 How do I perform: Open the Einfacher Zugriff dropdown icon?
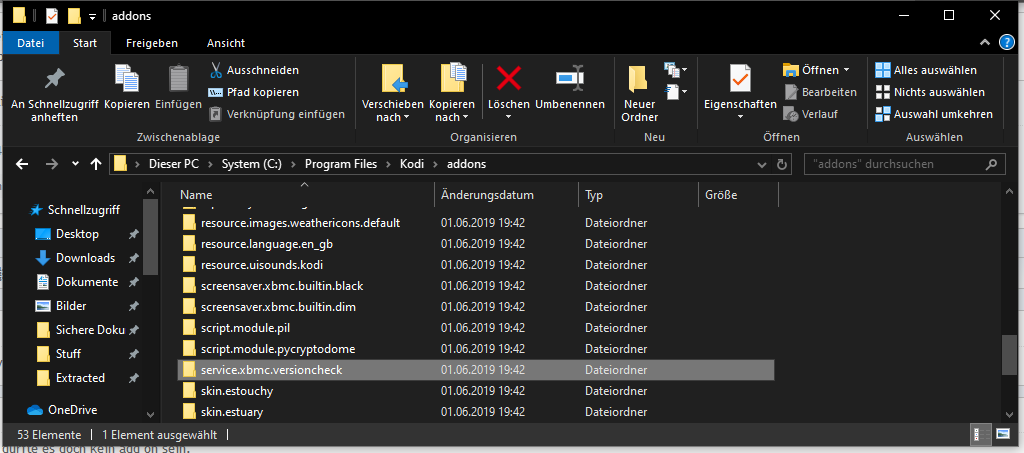[x=675, y=91]
